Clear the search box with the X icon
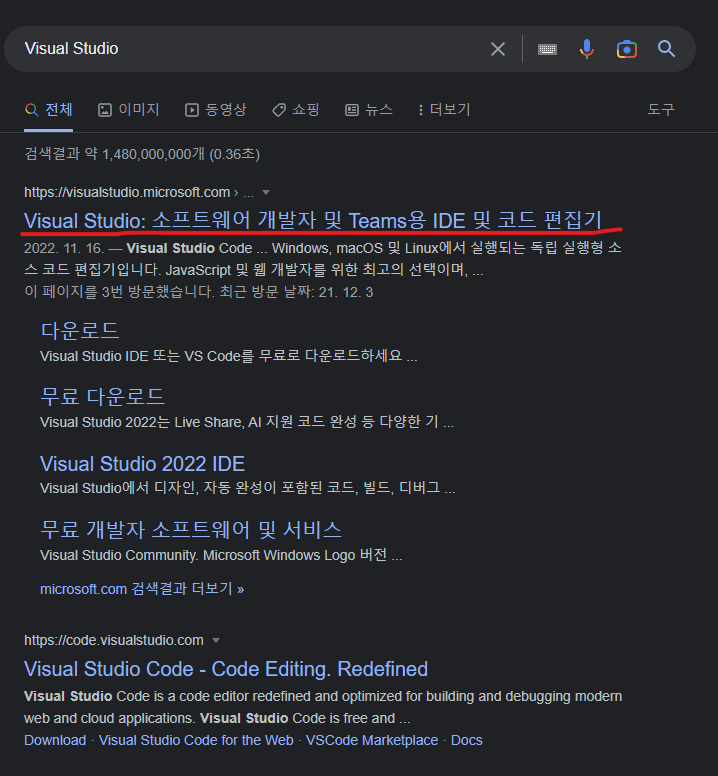 pos(498,49)
